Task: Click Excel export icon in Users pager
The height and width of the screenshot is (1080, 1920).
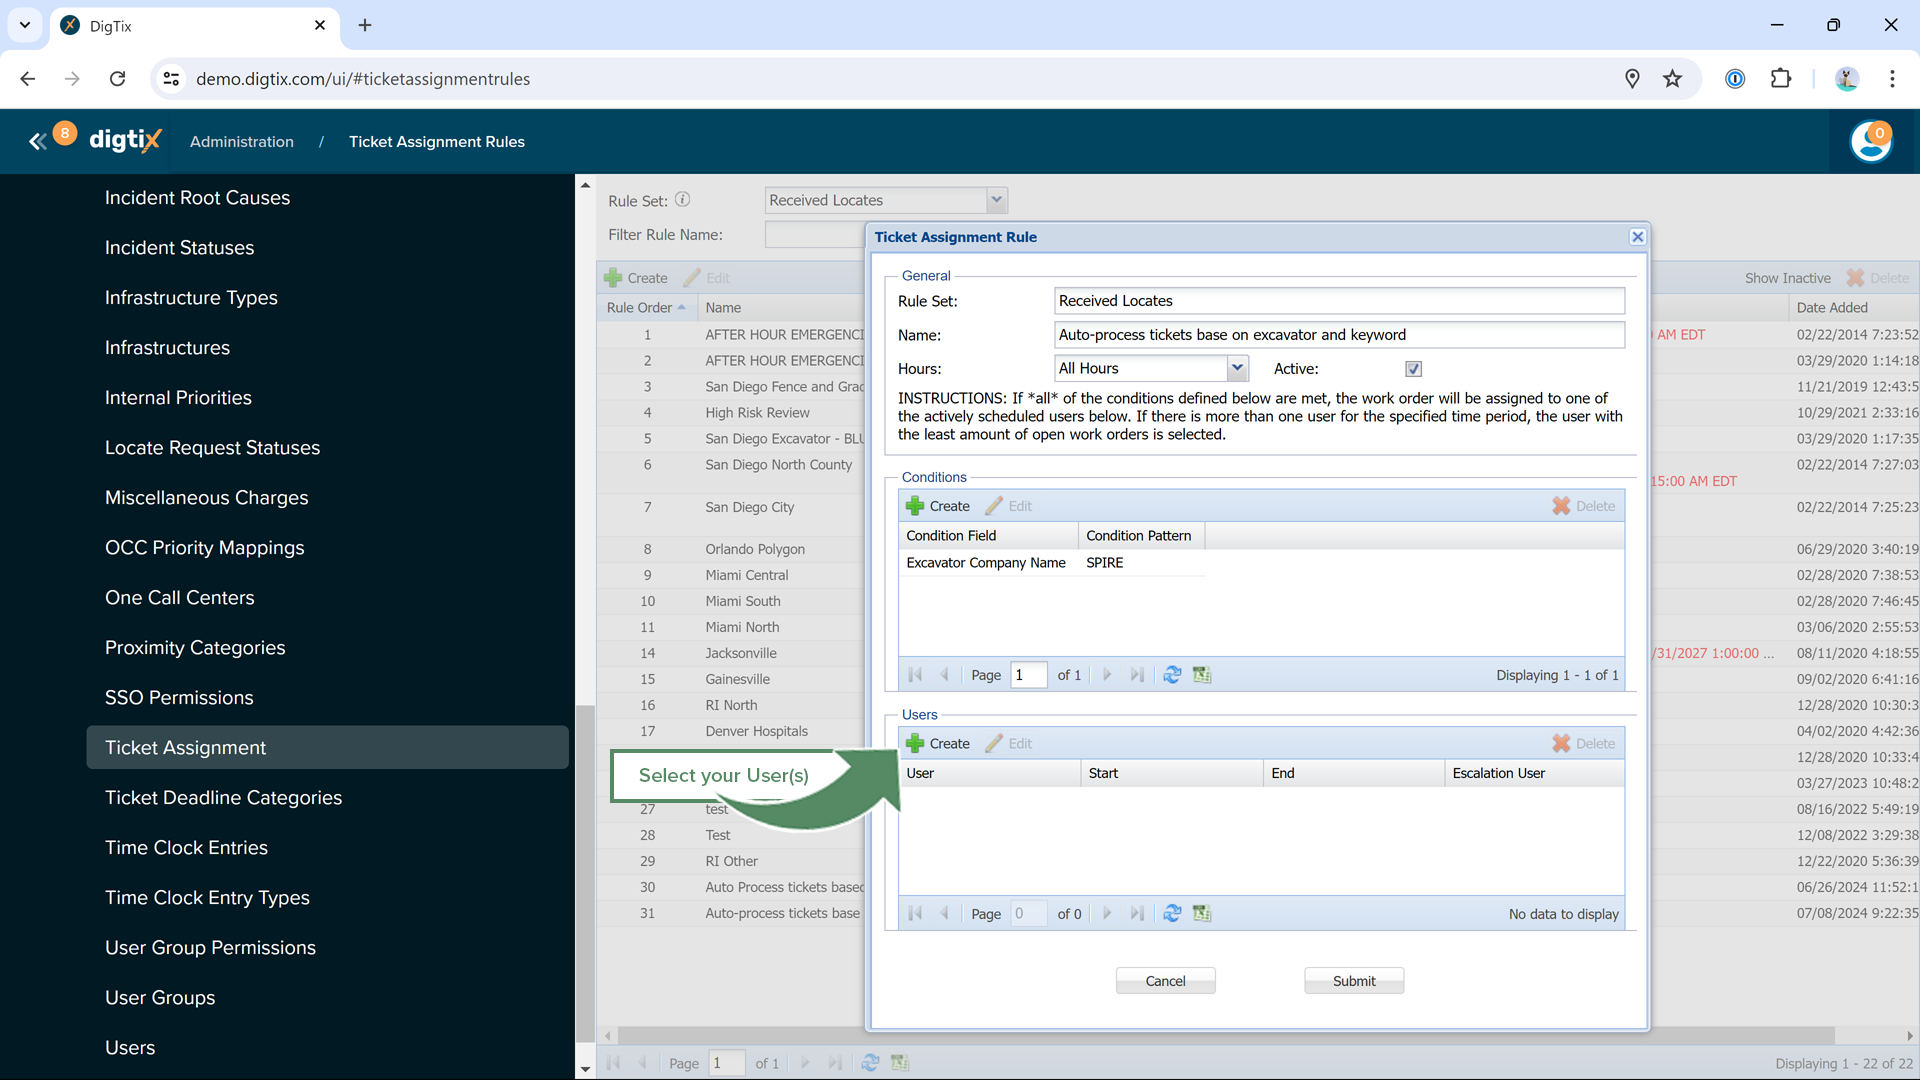Action: click(1202, 913)
